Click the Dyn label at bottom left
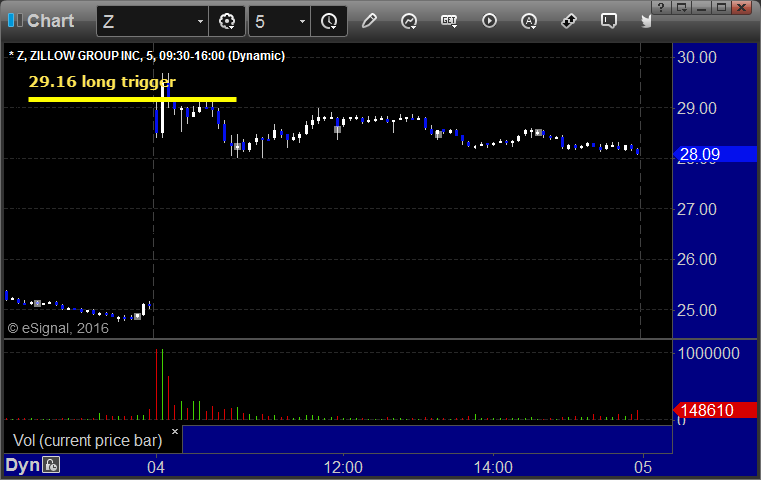 pyautogui.click(x=22, y=465)
